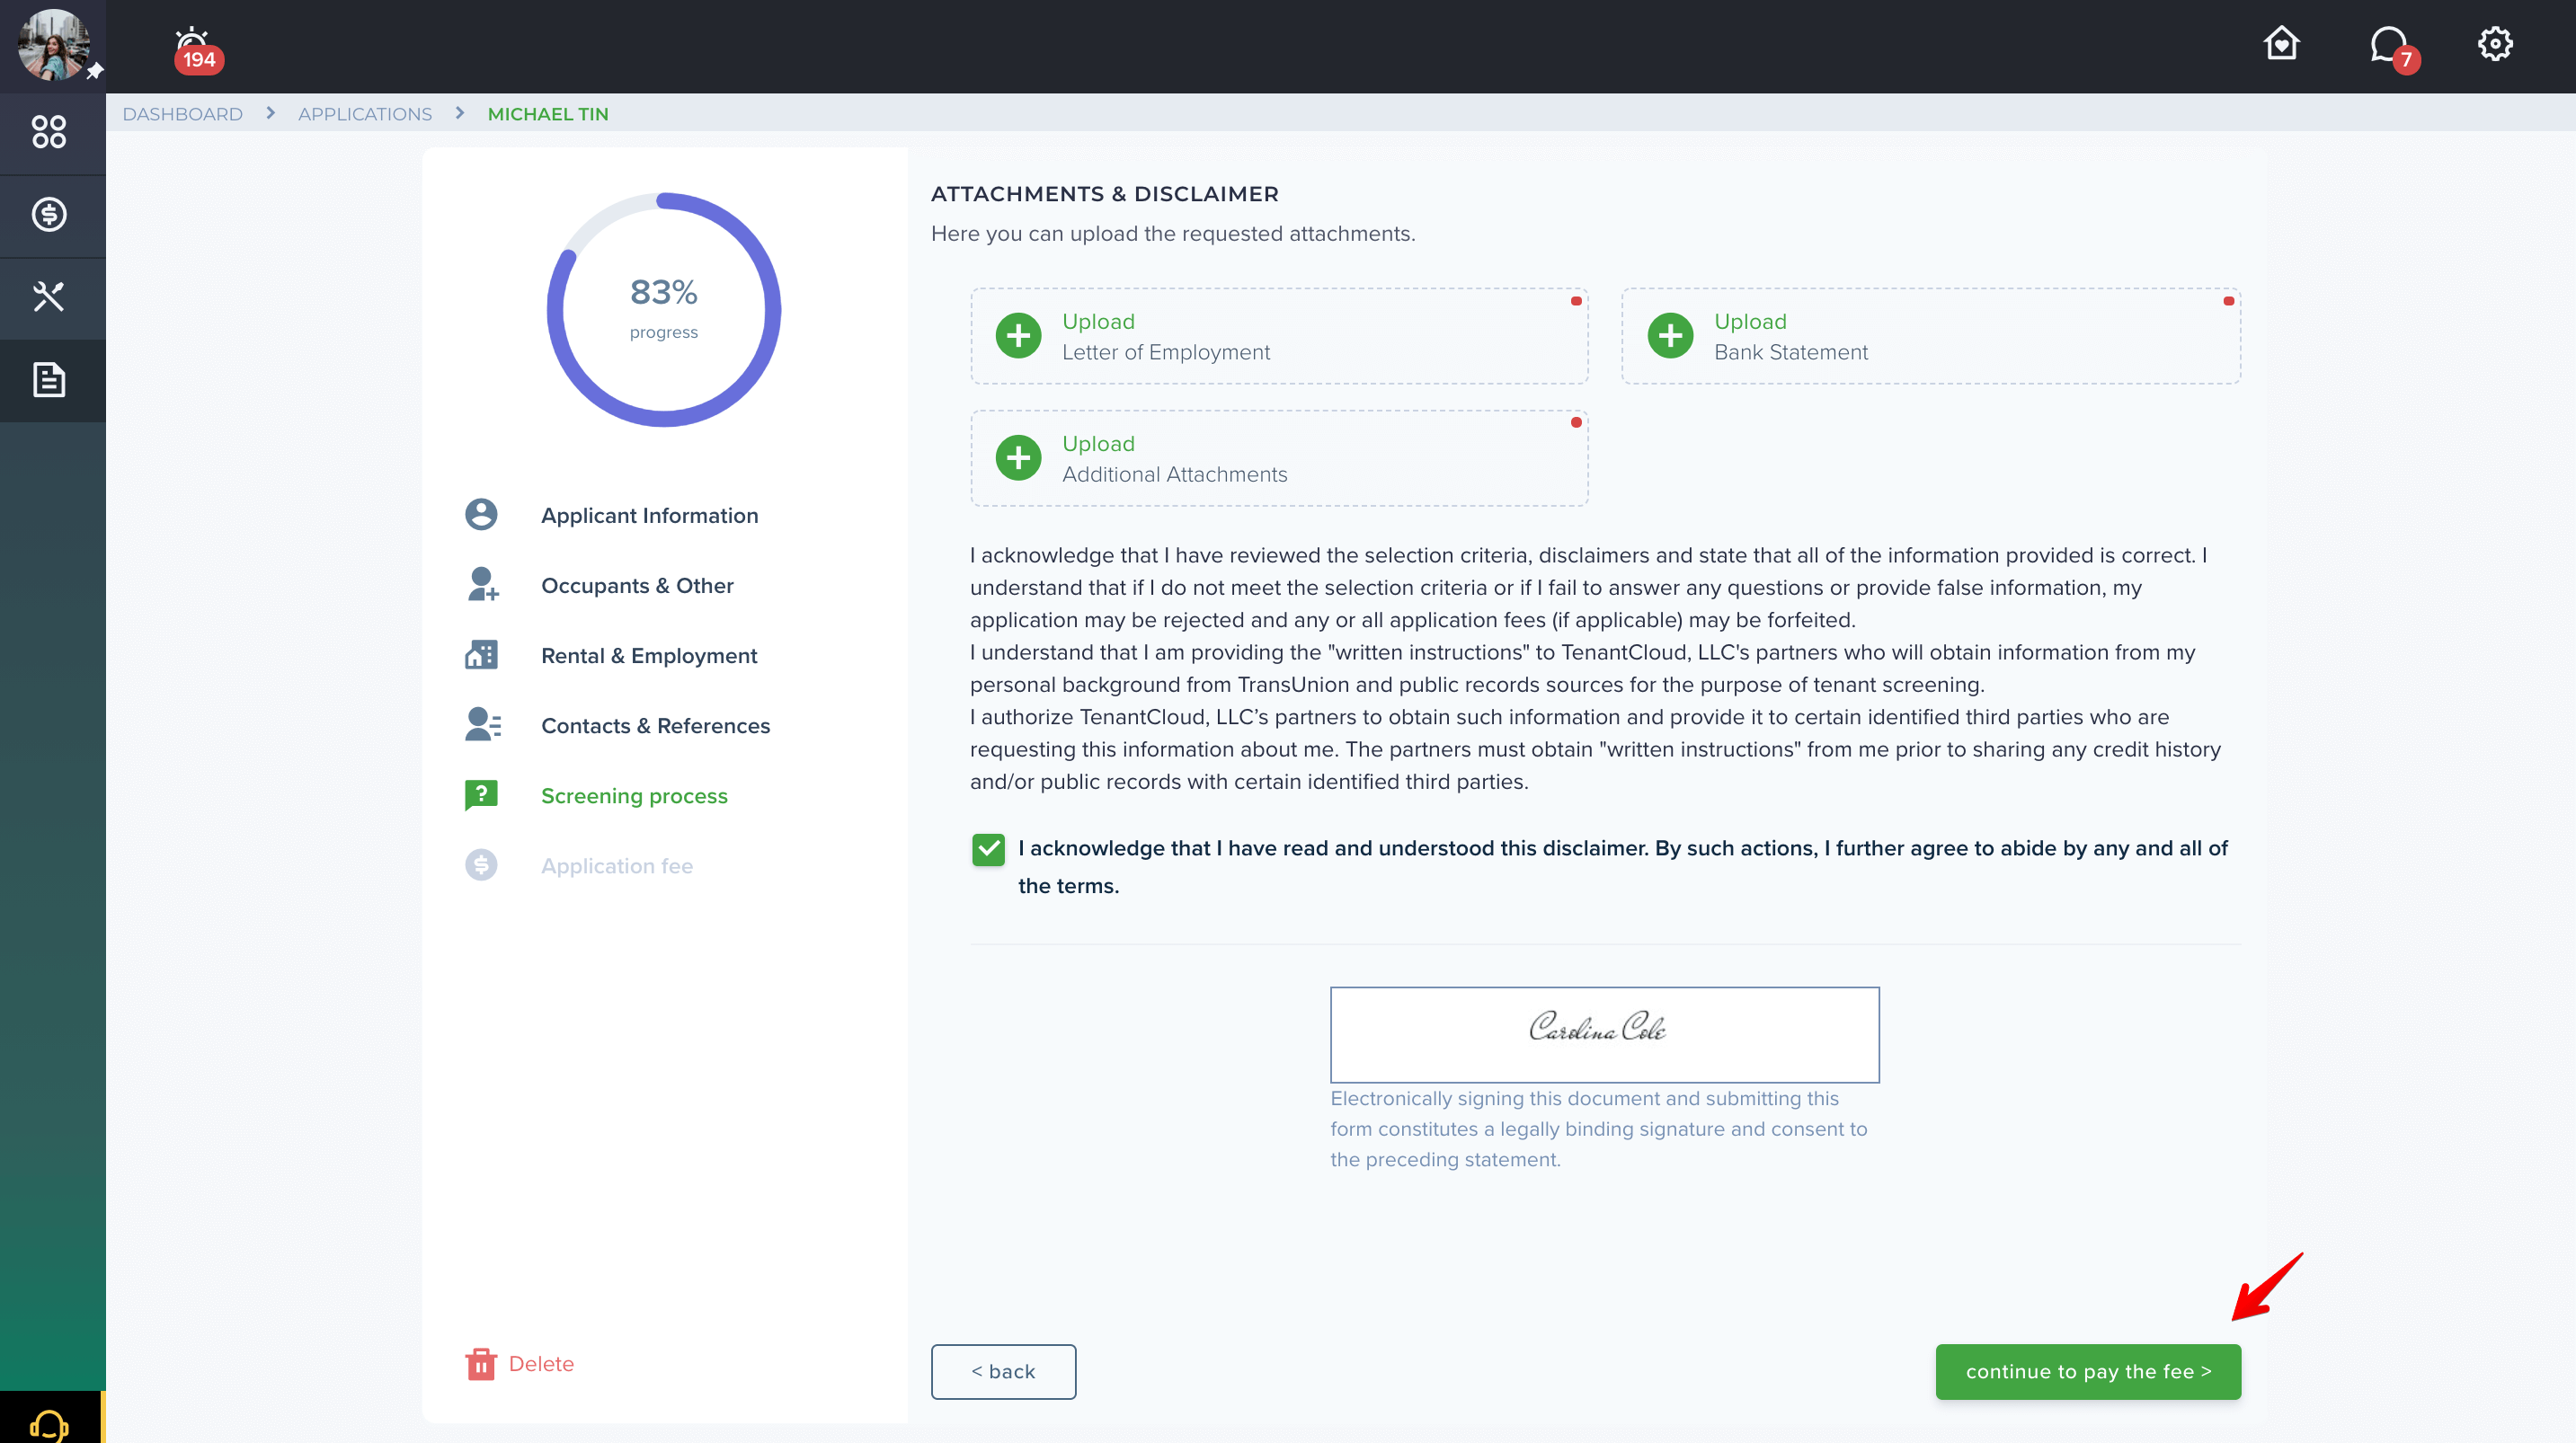Go to Rental & Employment step
This screenshot has height=1443, width=2576.
649,656
